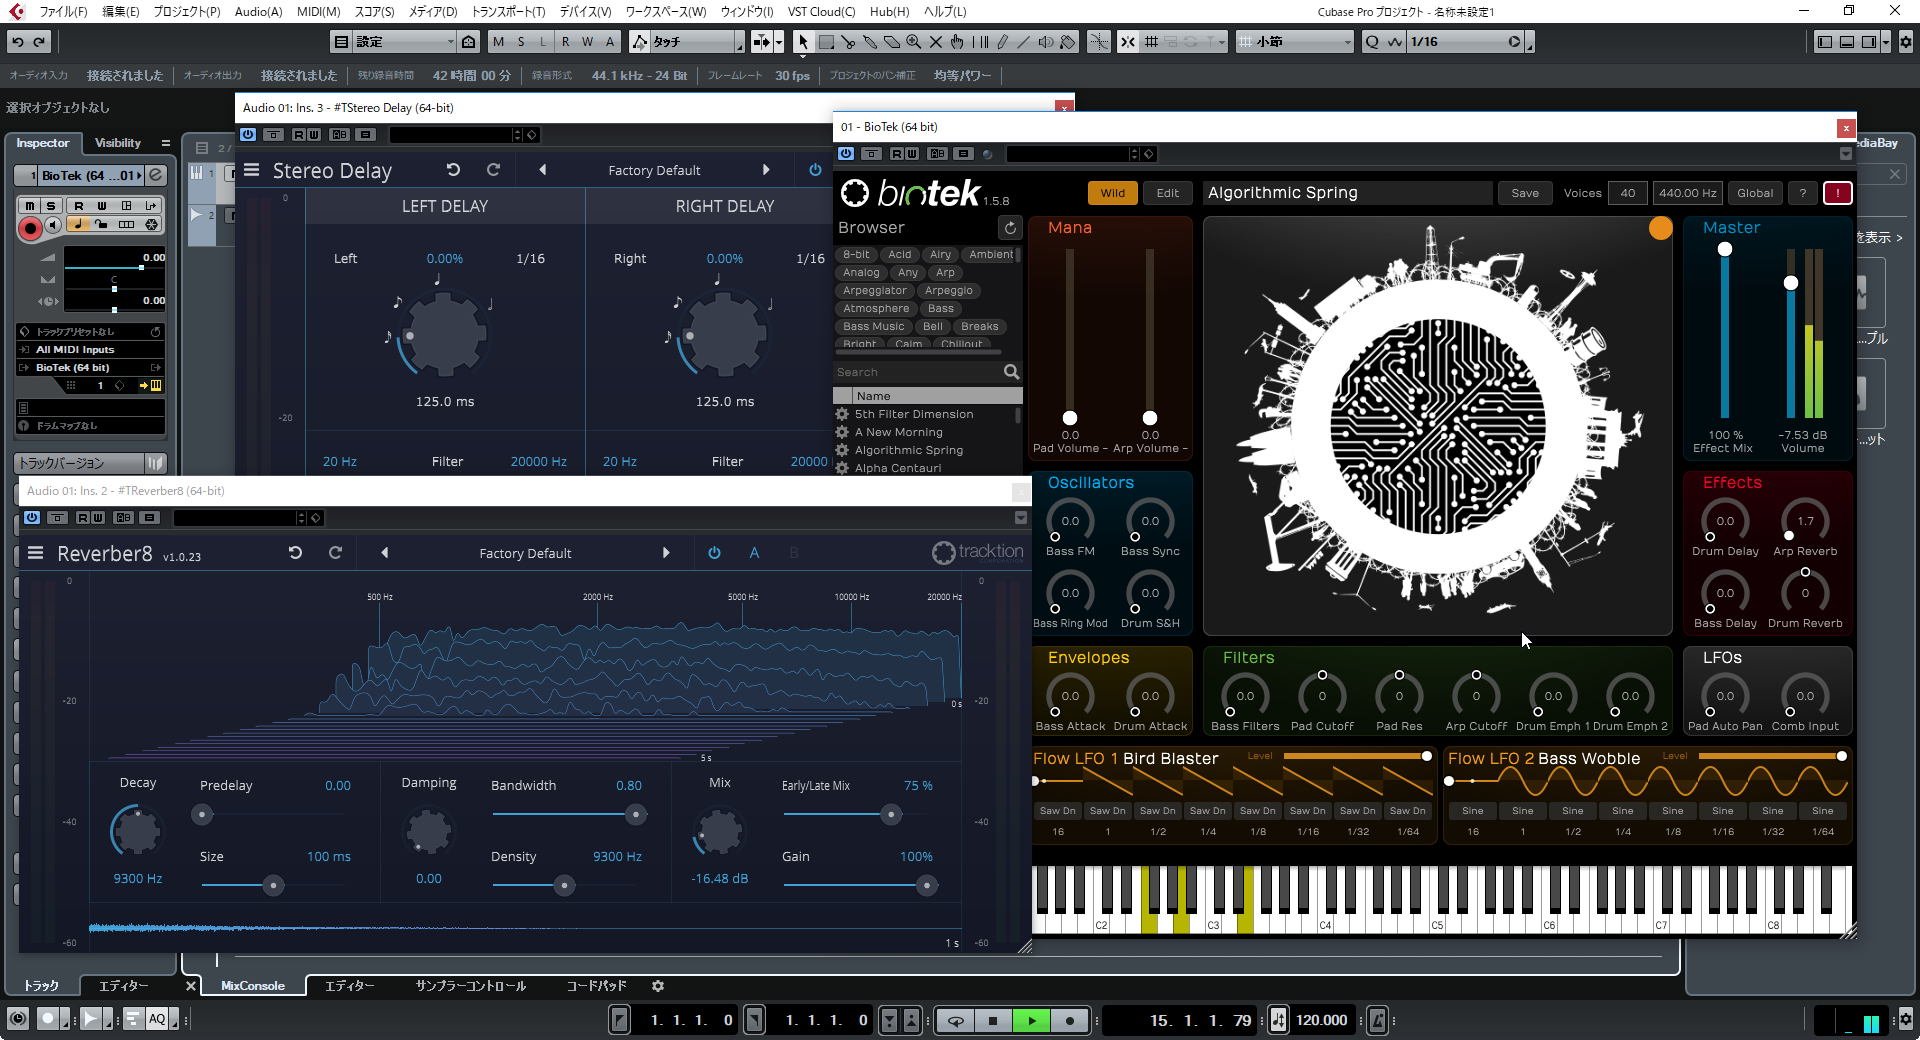Click BioTek help question mark button
The width and height of the screenshot is (1920, 1040).
tap(1802, 193)
